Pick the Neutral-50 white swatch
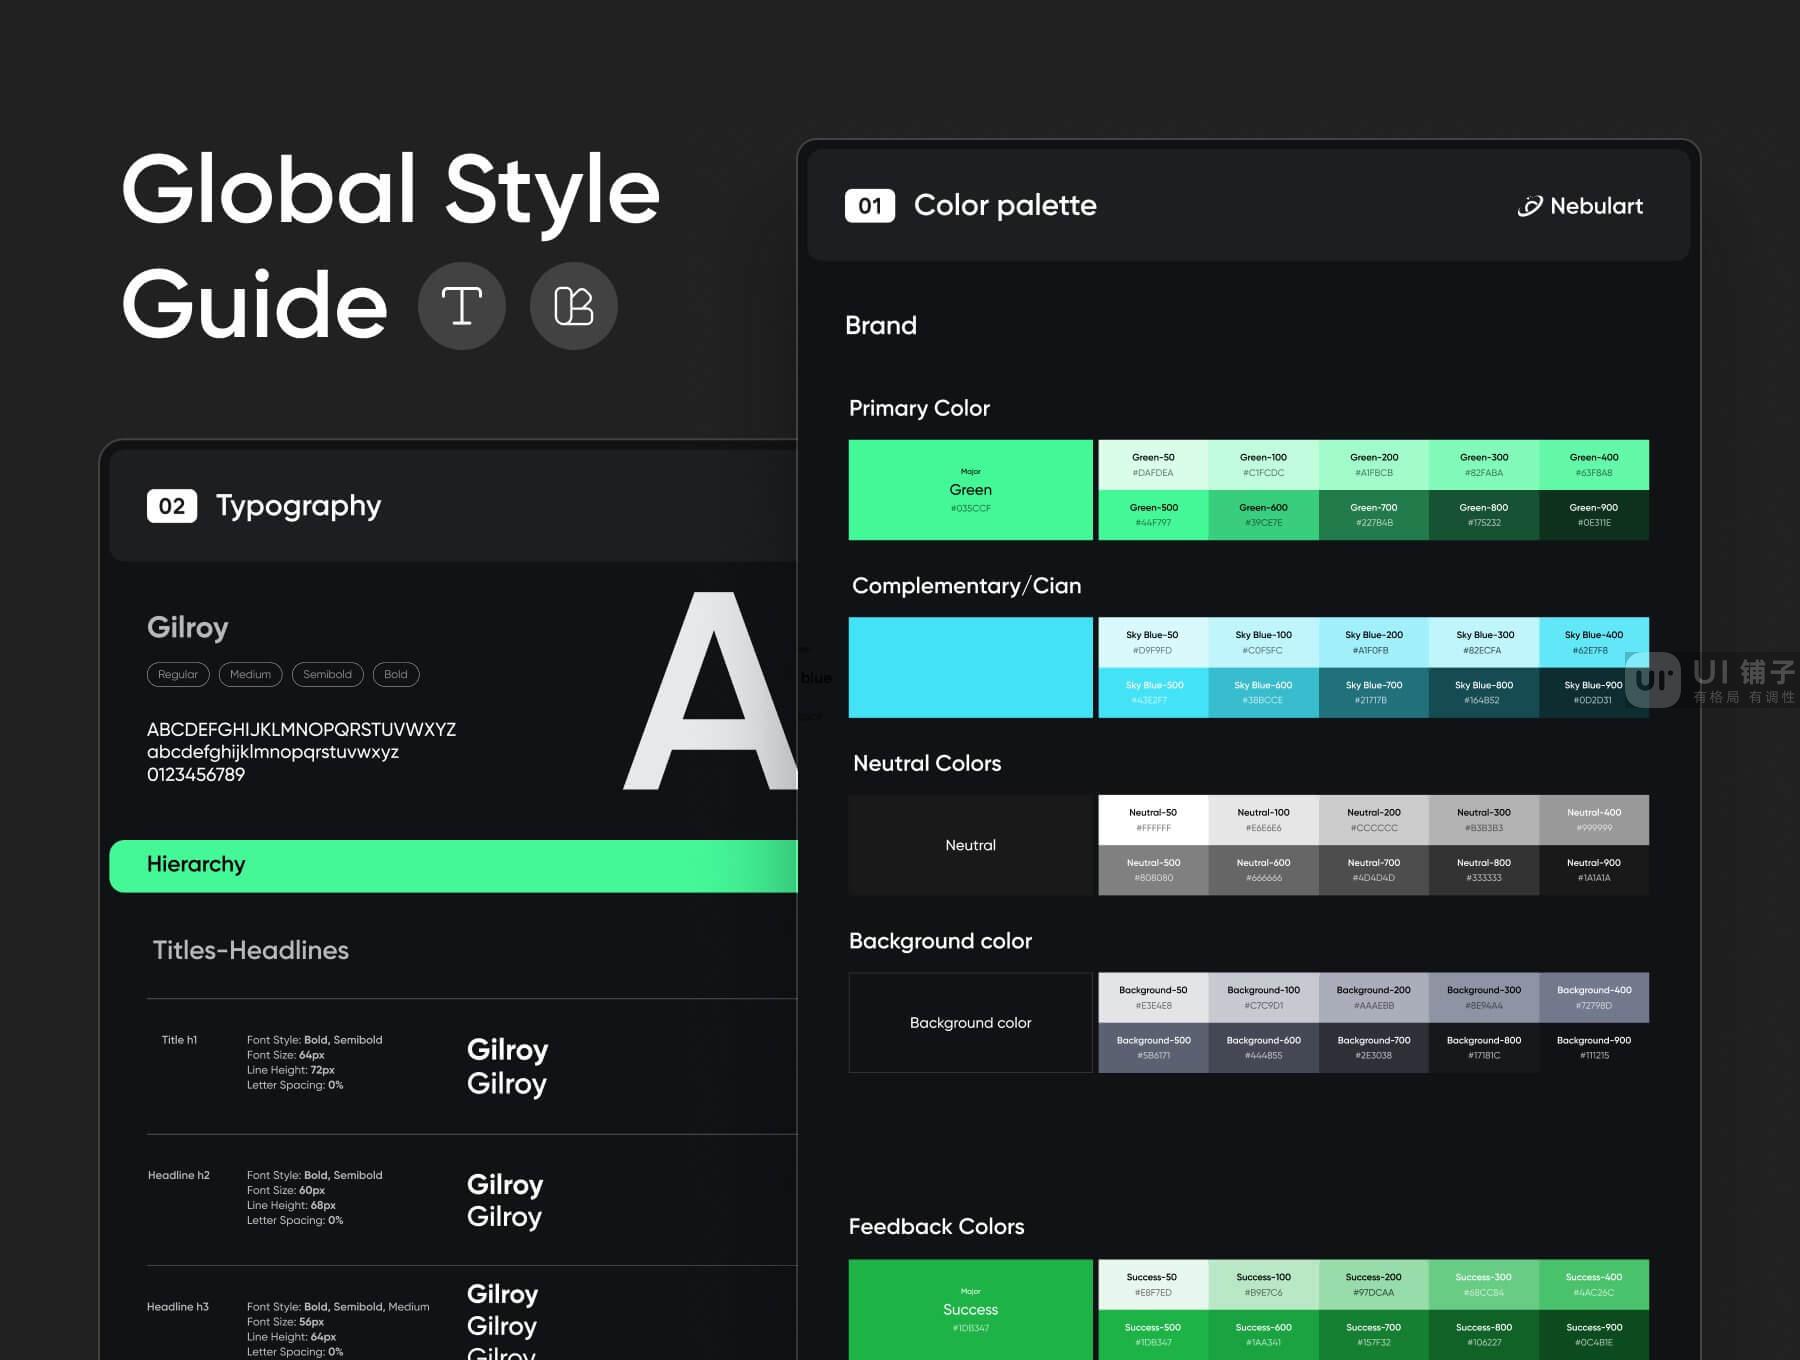The image size is (1800, 1360). coord(1154,820)
